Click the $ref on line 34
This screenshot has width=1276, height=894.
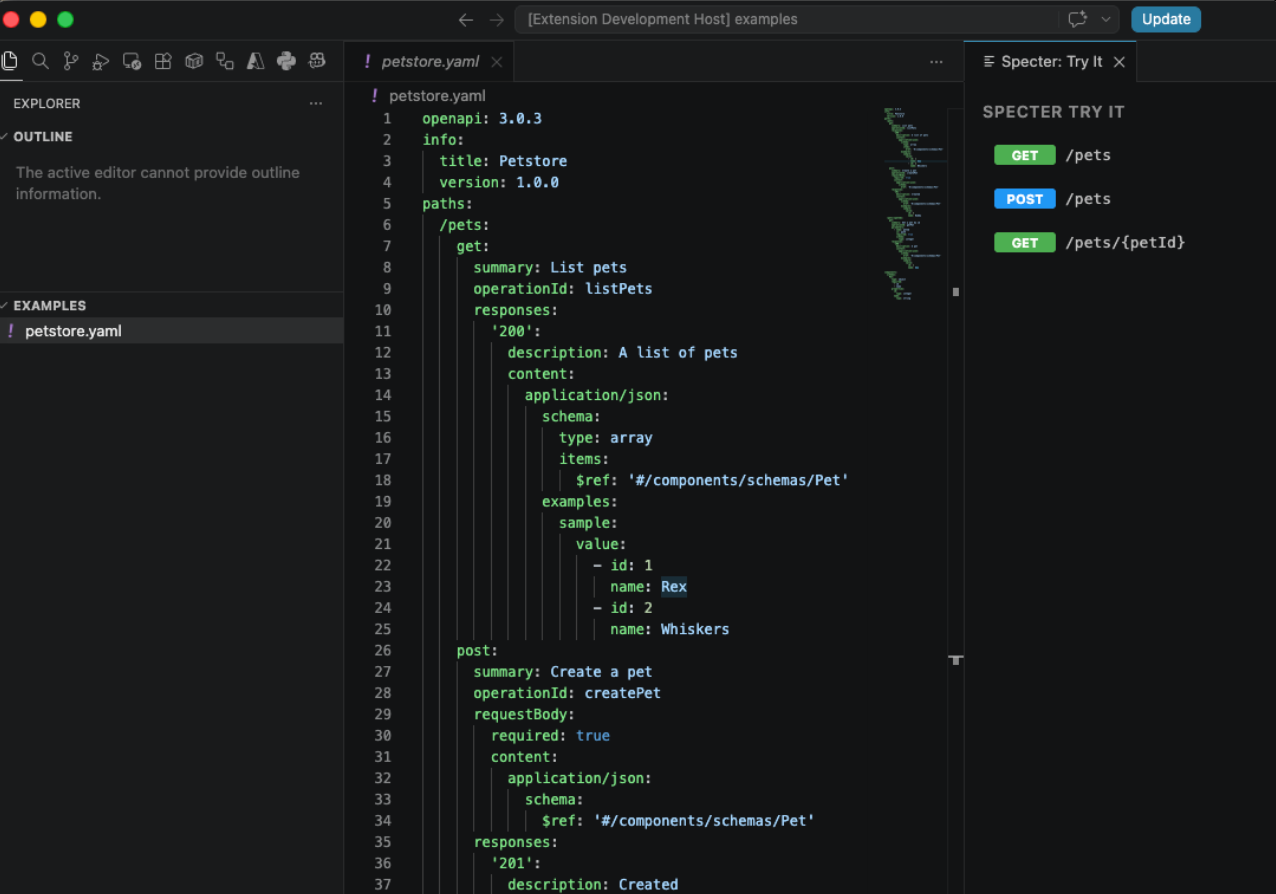point(678,821)
